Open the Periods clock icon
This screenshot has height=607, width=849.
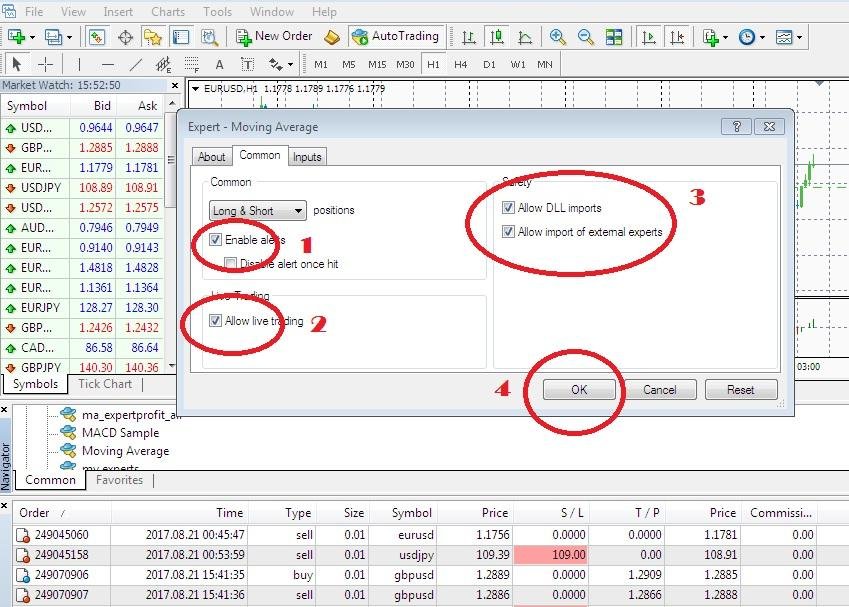(747, 37)
